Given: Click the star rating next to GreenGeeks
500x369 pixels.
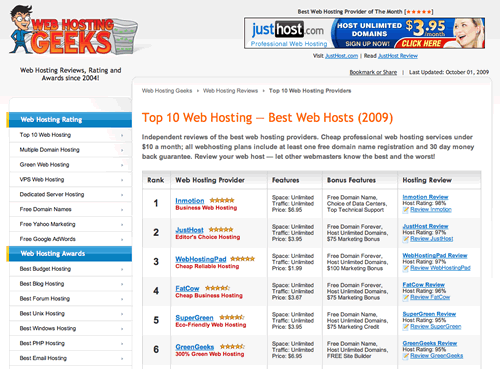Looking at the screenshot, I should 232,347.
